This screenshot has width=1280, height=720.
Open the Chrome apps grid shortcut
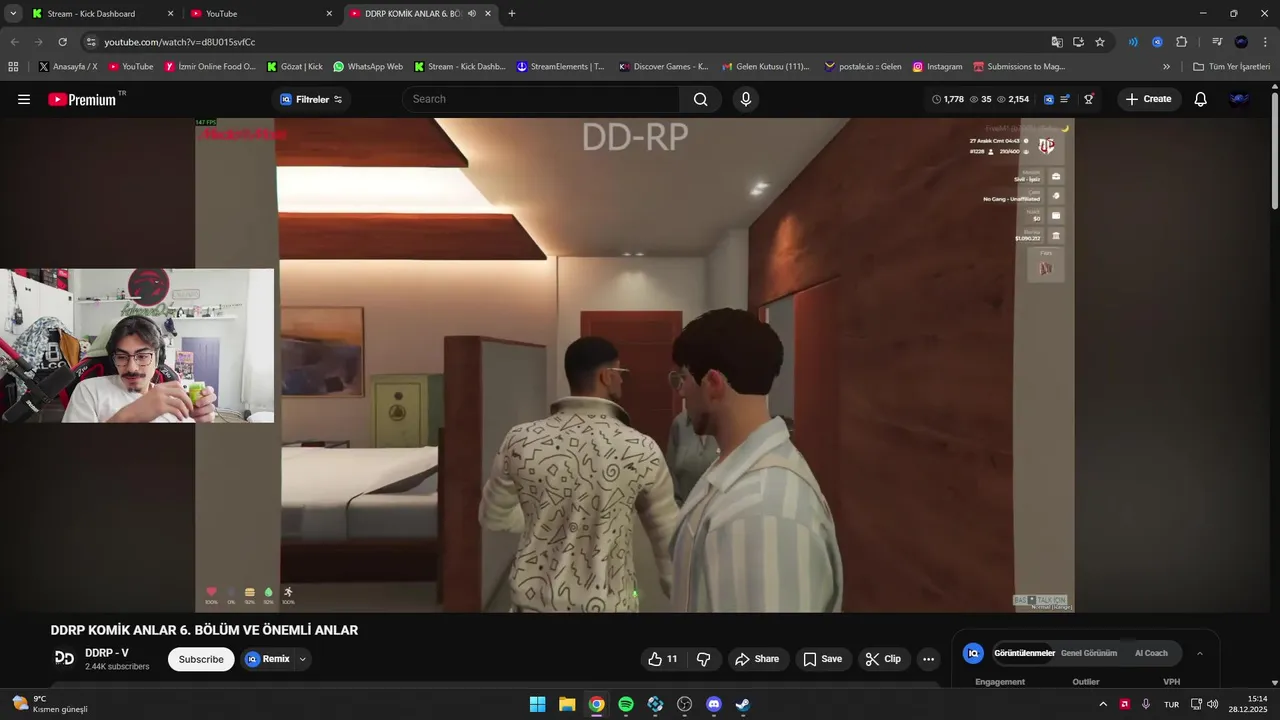pyautogui.click(x=13, y=67)
